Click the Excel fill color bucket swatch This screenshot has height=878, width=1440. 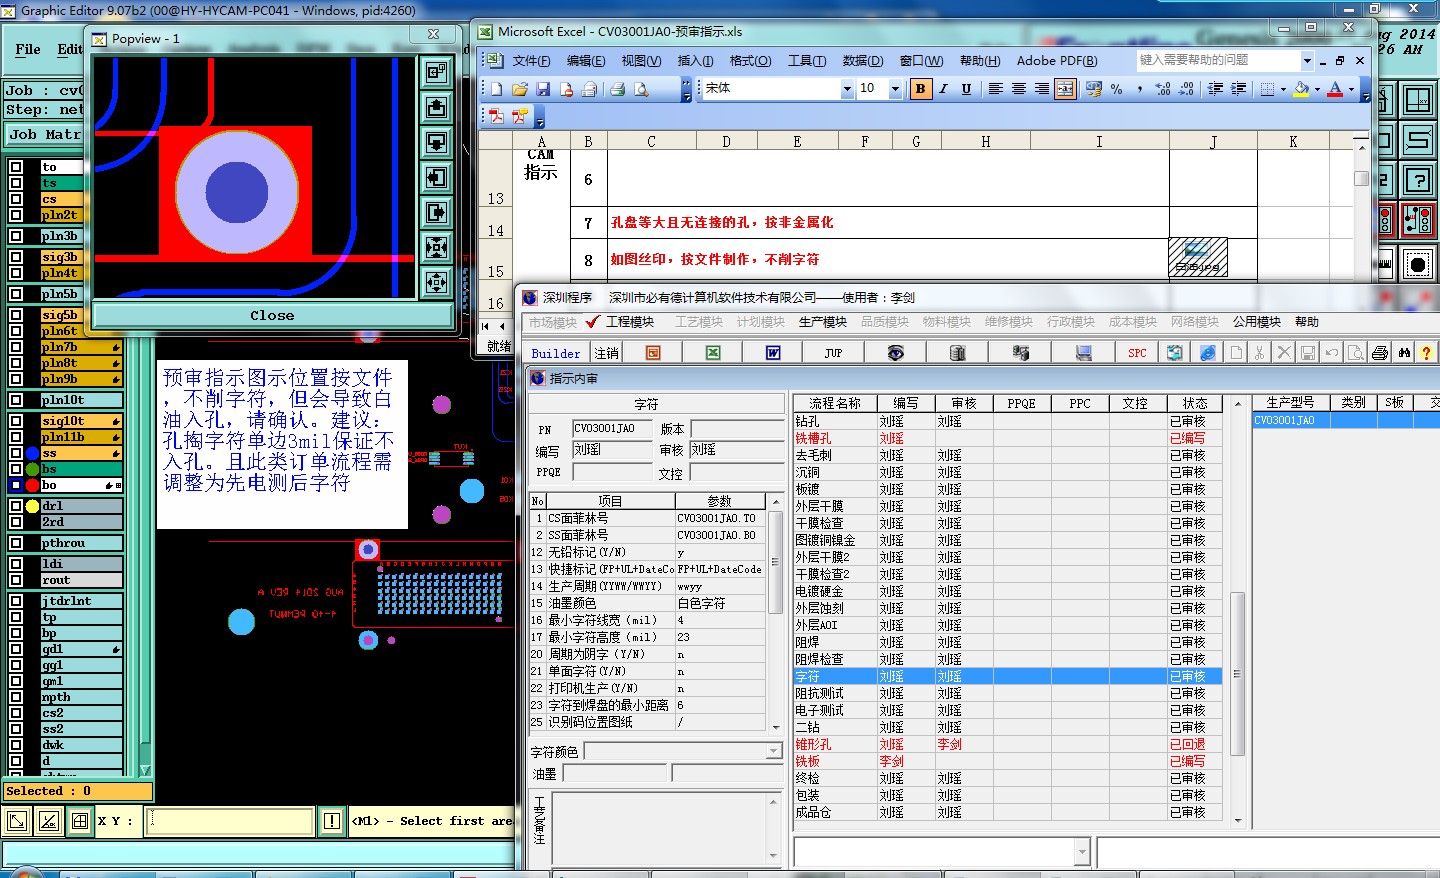[x=1301, y=89]
